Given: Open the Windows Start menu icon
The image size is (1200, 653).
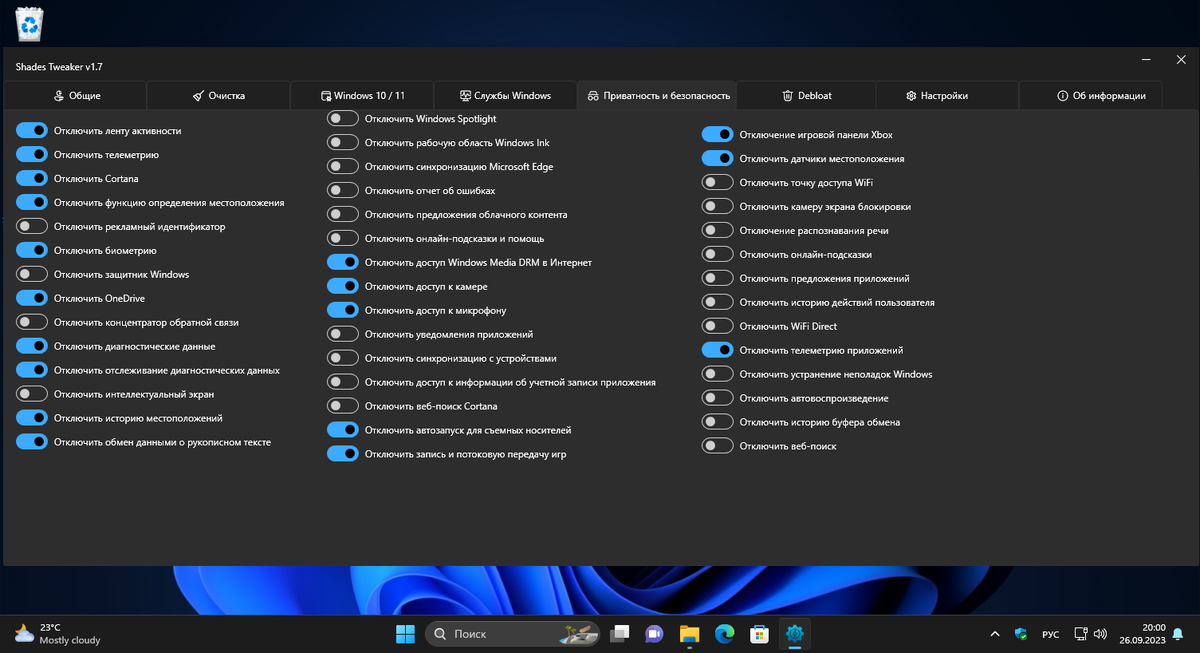Looking at the screenshot, I should tap(405, 634).
